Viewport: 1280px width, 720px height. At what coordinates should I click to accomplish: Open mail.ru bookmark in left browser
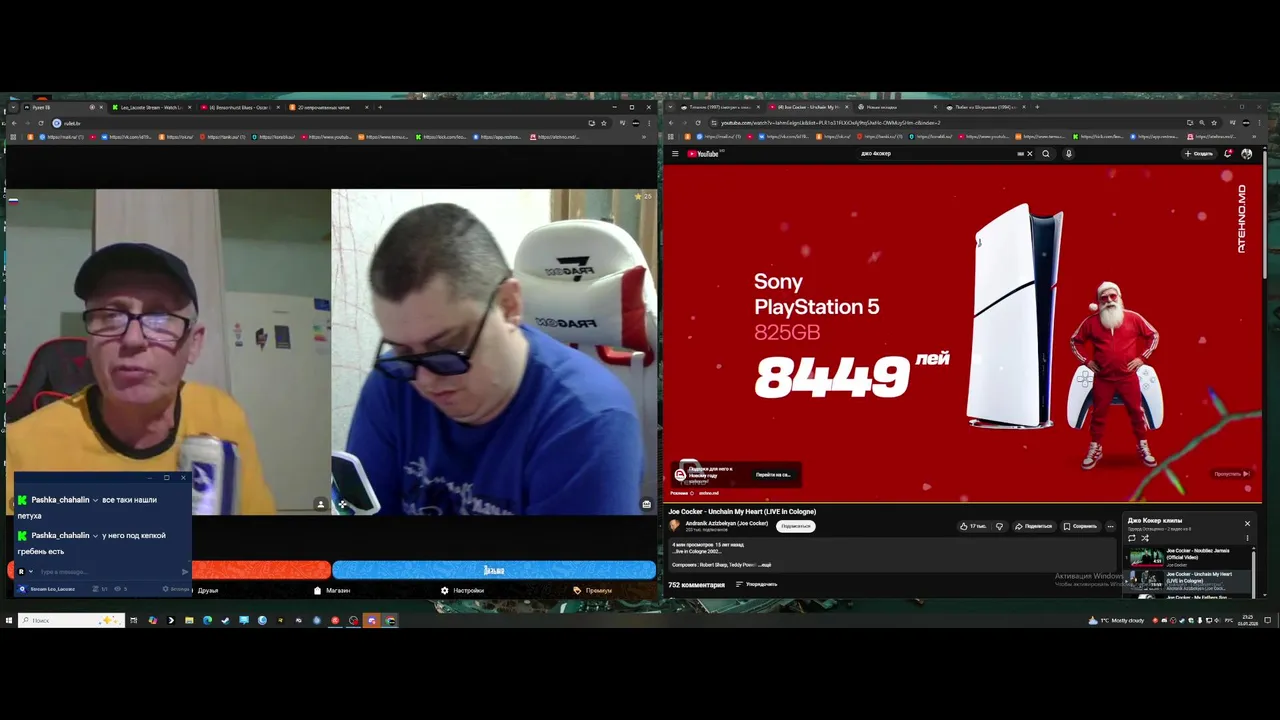click(x=62, y=137)
